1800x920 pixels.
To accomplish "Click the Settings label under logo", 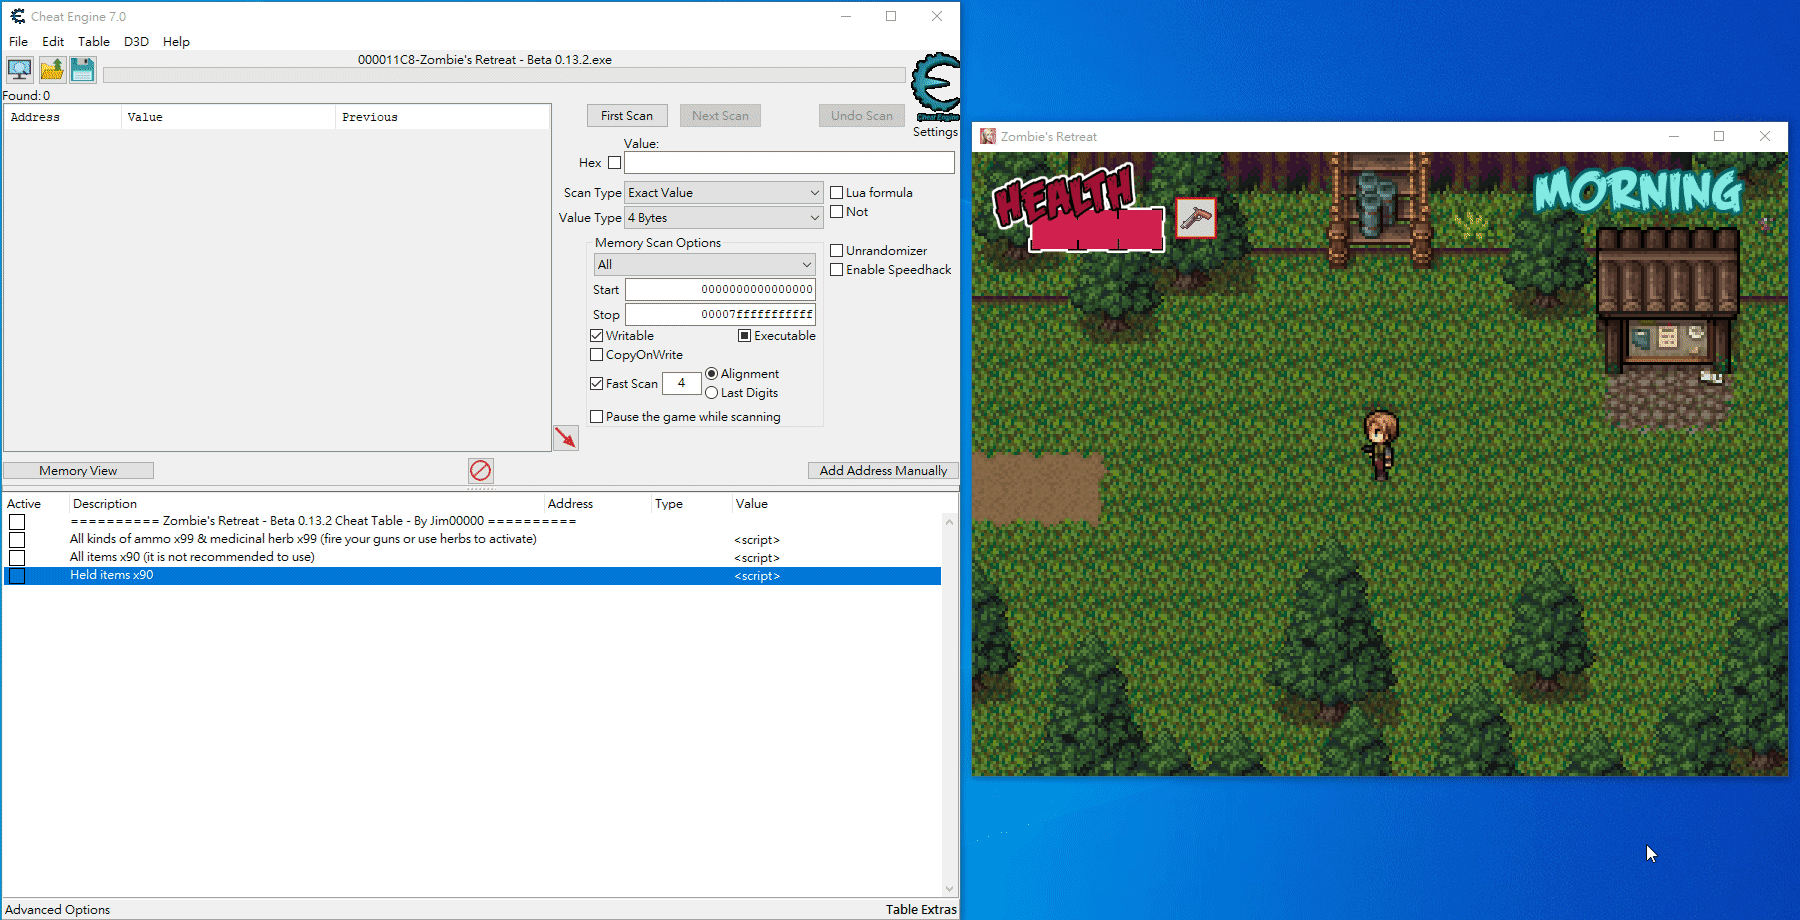I will [x=935, y=132].
